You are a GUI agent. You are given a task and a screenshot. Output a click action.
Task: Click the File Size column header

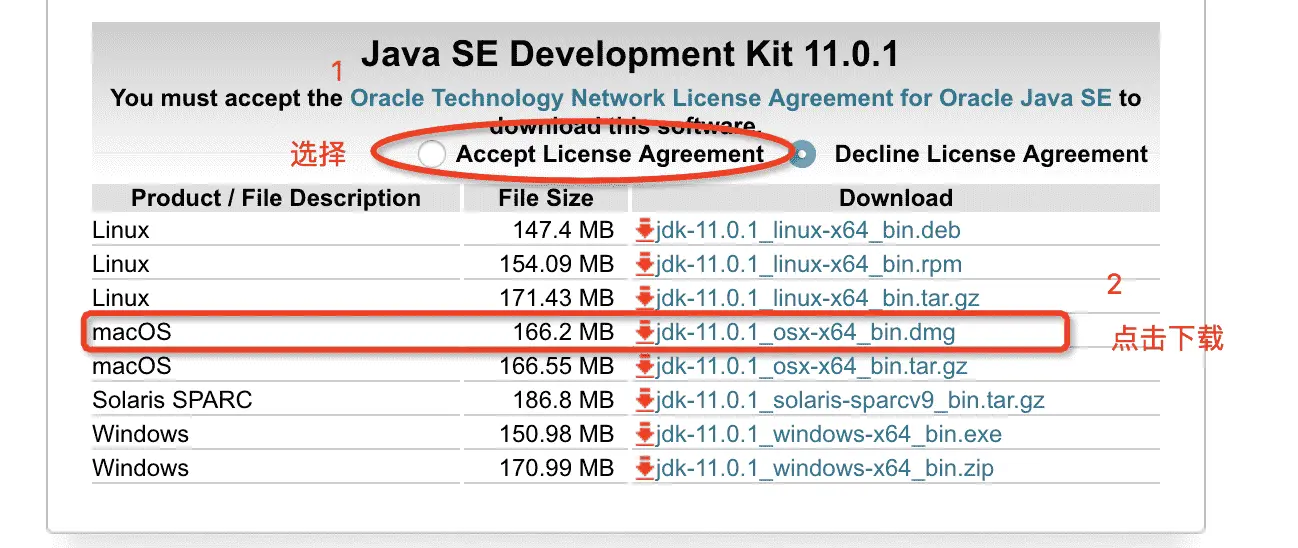[546, 198]
